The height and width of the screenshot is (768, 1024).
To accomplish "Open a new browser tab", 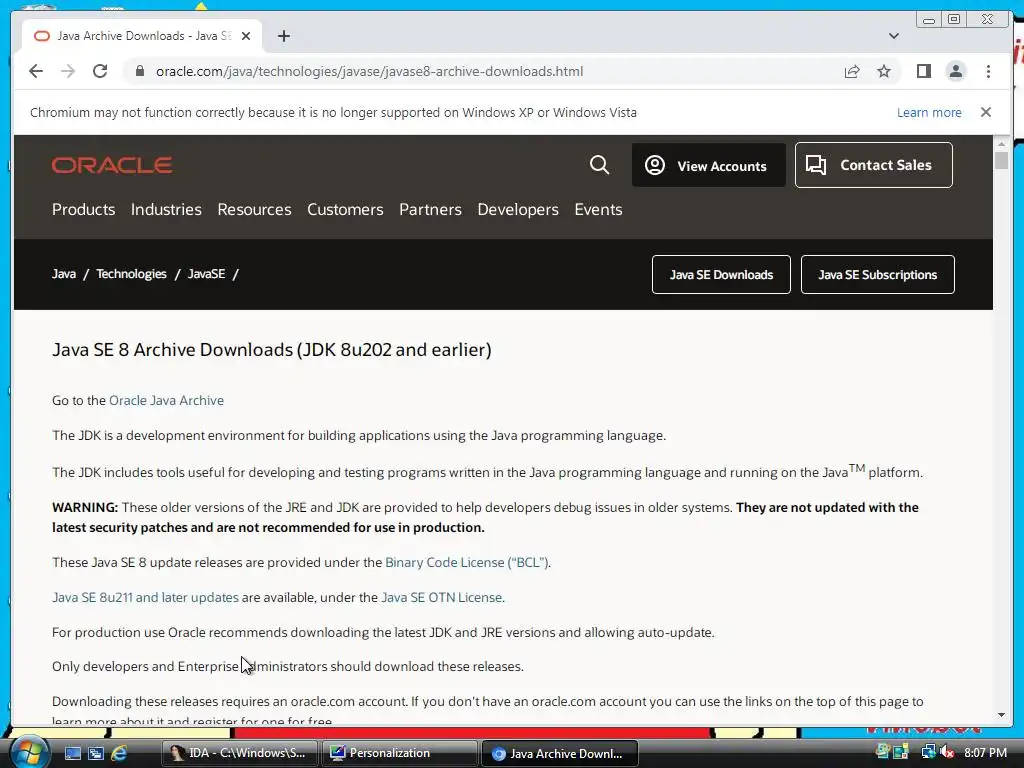I will pos(283,36).
